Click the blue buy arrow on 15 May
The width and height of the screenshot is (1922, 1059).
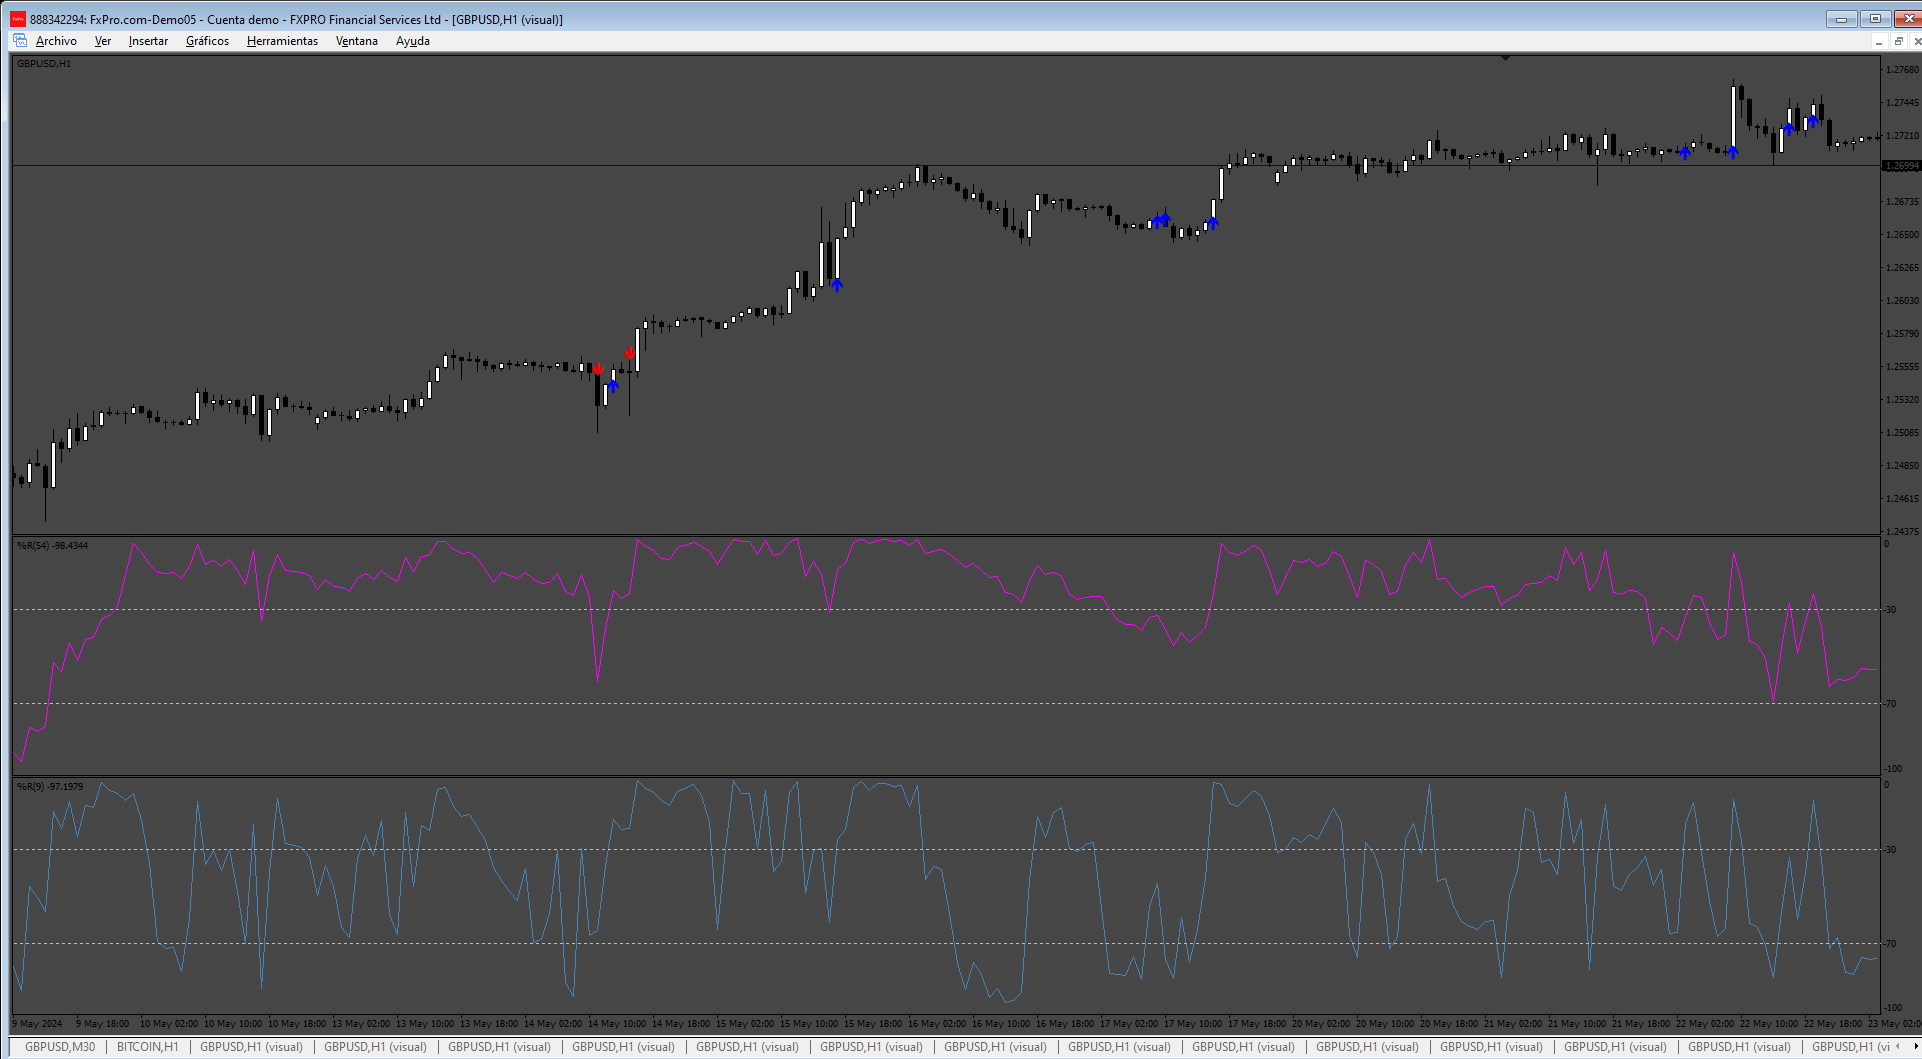(837, 285)
